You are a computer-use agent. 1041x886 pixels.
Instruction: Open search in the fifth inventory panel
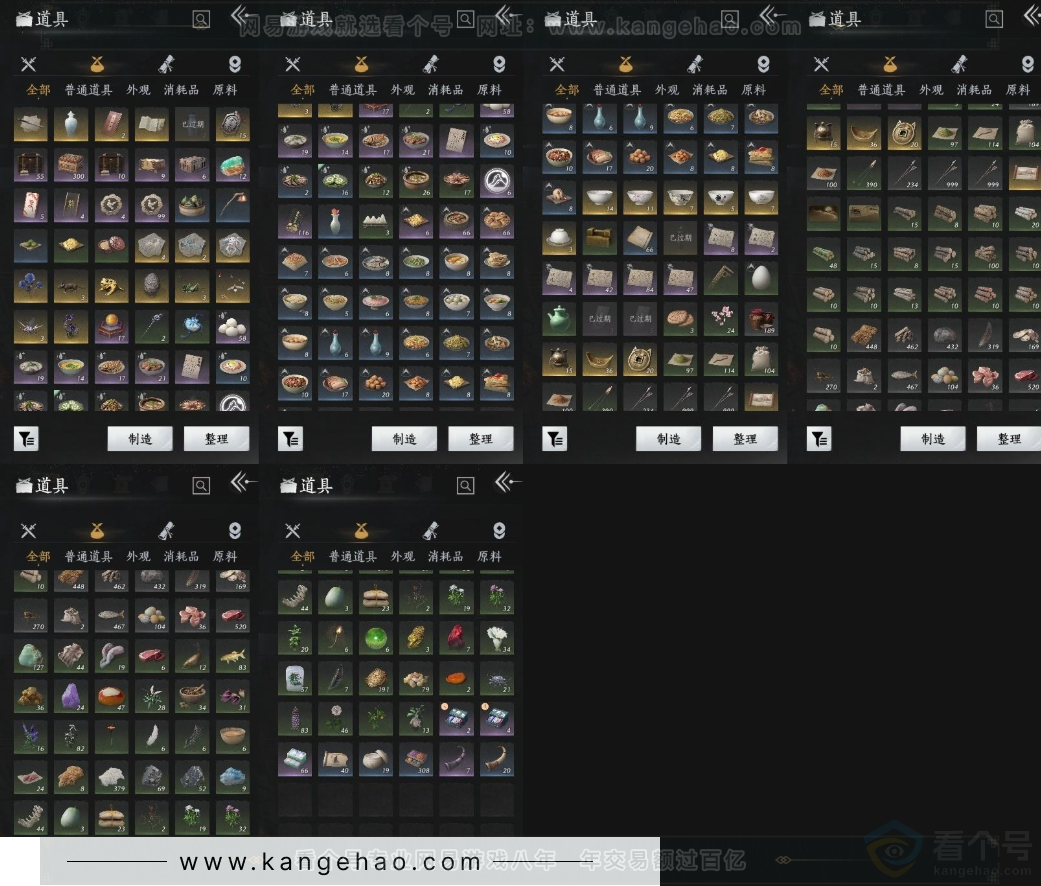pos(201,486)
